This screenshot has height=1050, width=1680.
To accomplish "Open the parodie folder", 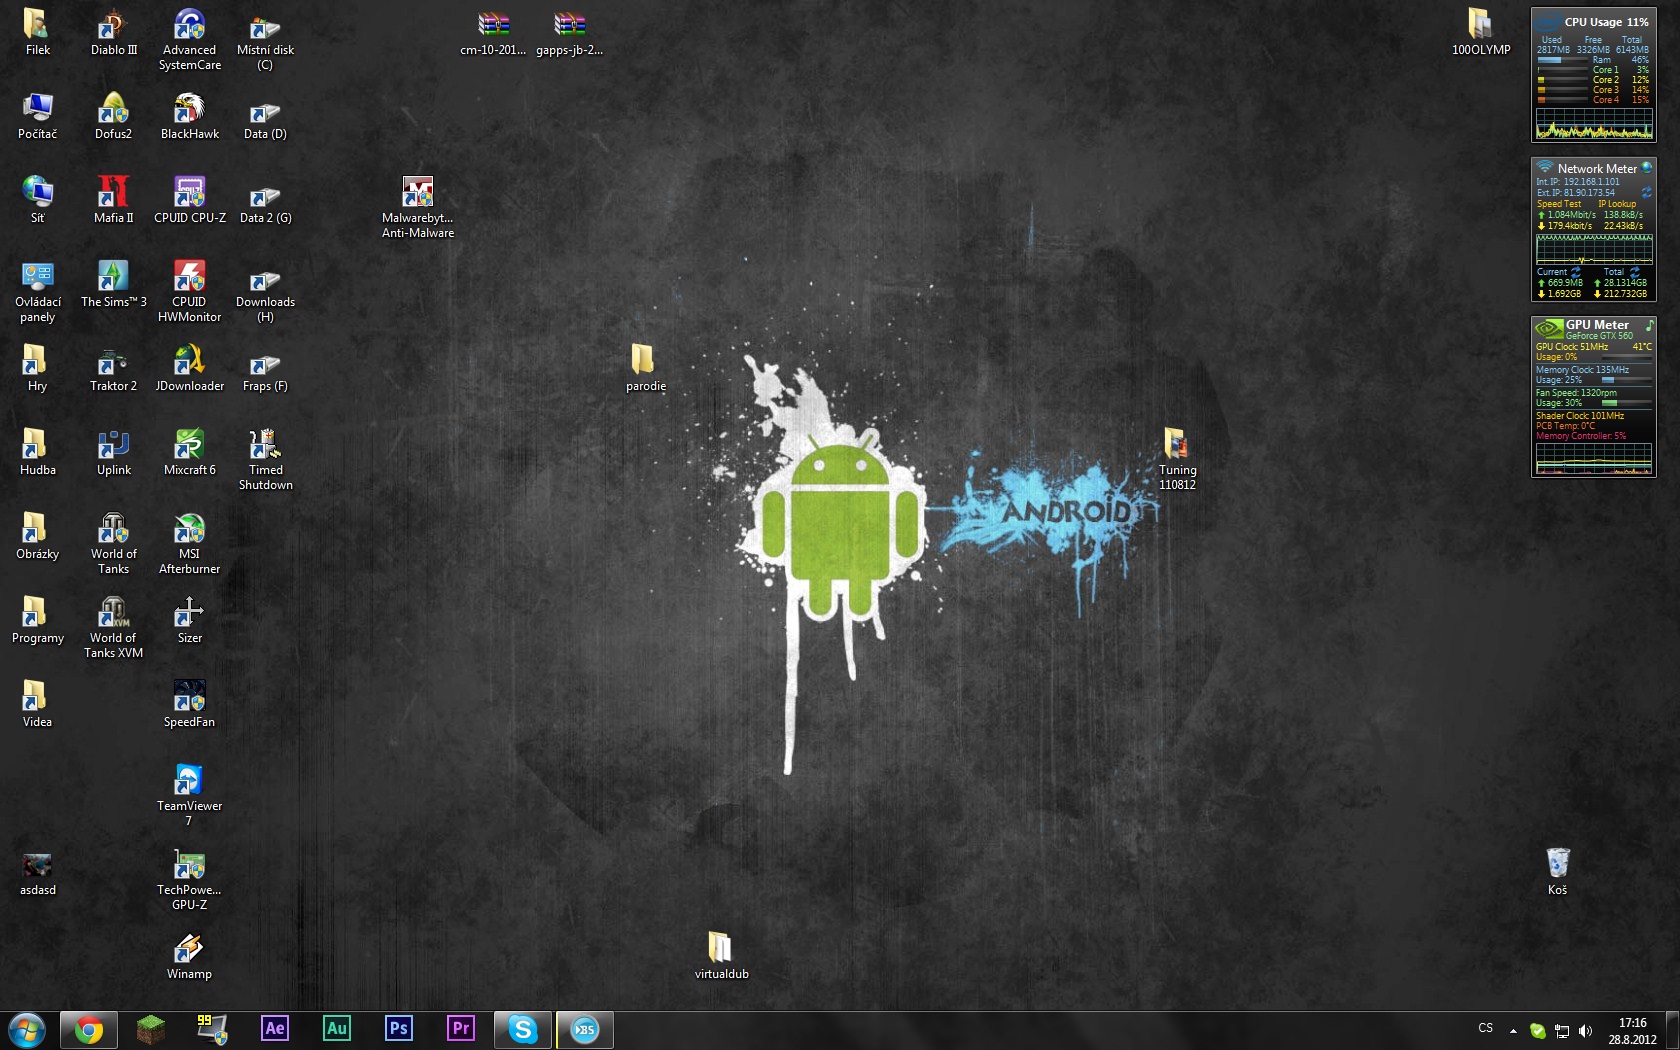I will coord(646,368).
